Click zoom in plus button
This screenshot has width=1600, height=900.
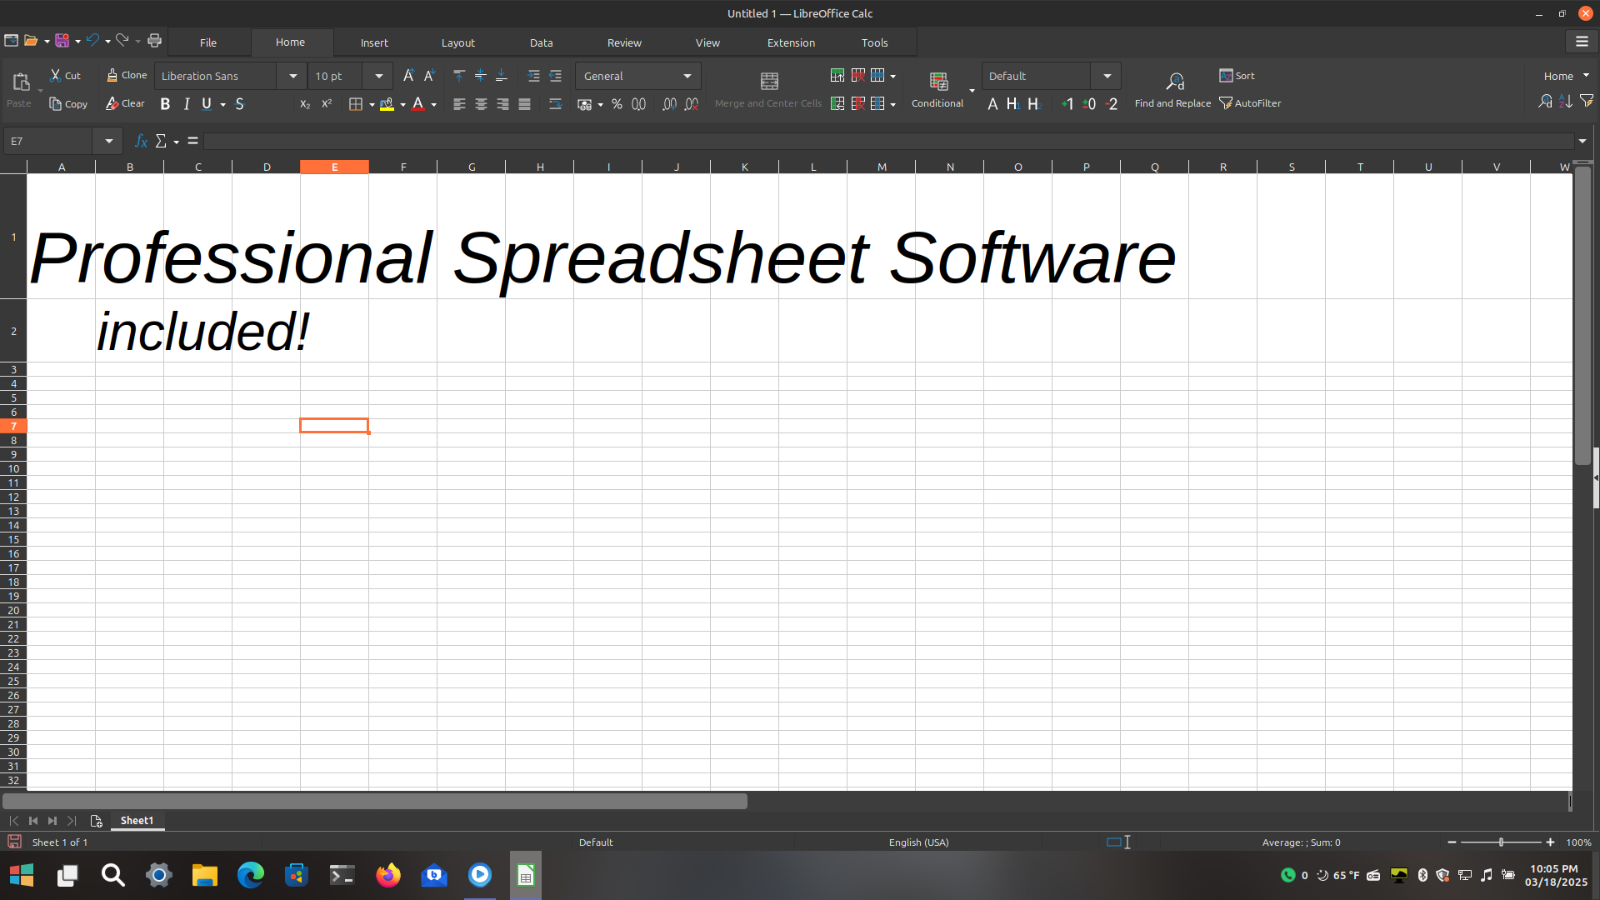[x=1550, y=842]
